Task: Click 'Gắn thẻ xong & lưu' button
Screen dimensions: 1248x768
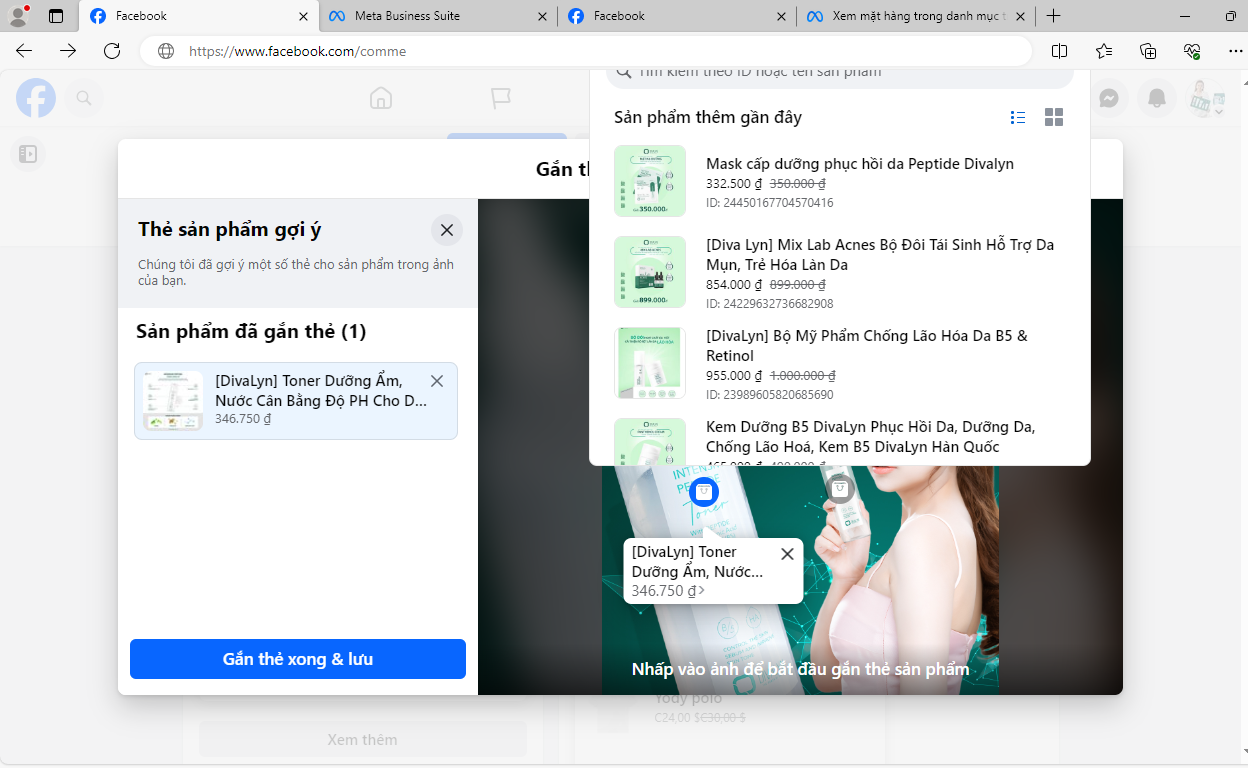Action: pyautogui.click(x=298, y=659)
